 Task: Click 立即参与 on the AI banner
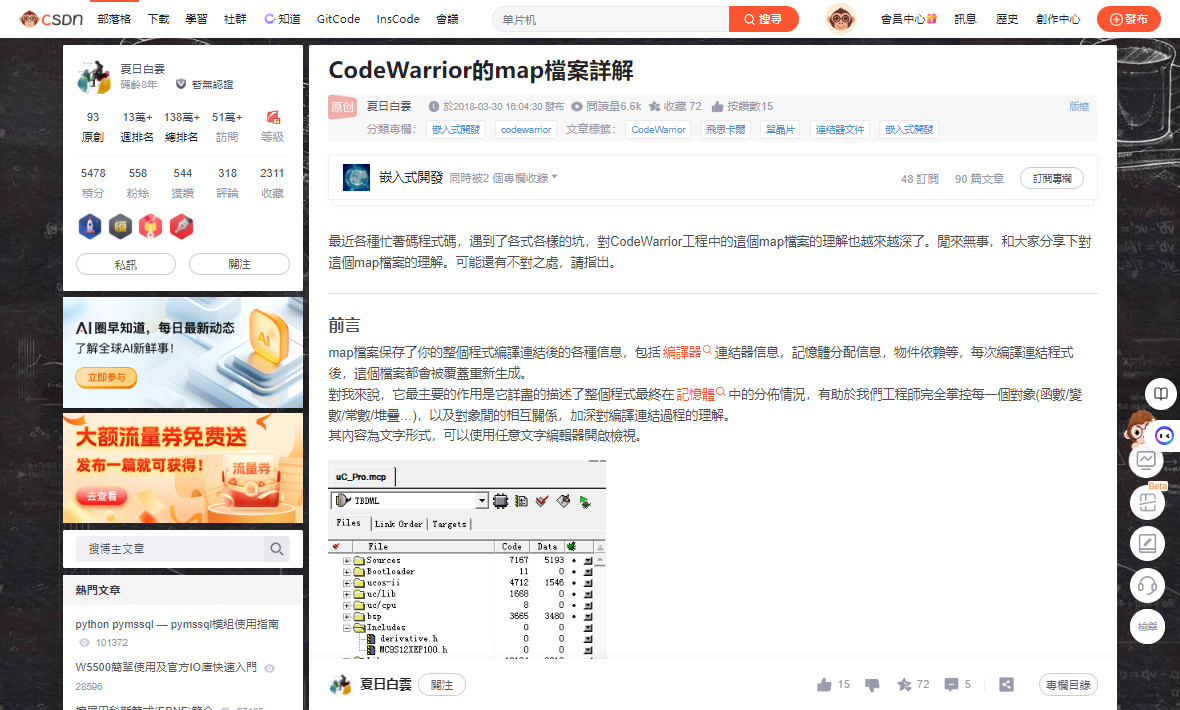point(106,377)
